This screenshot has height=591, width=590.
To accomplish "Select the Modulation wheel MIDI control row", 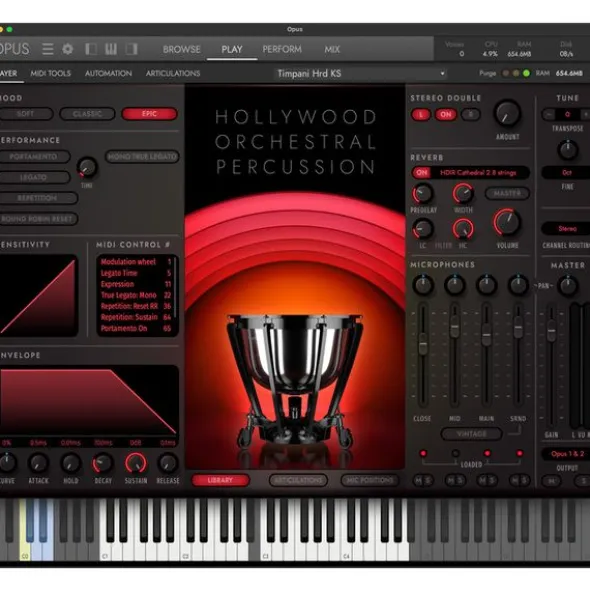I will 136,262.
